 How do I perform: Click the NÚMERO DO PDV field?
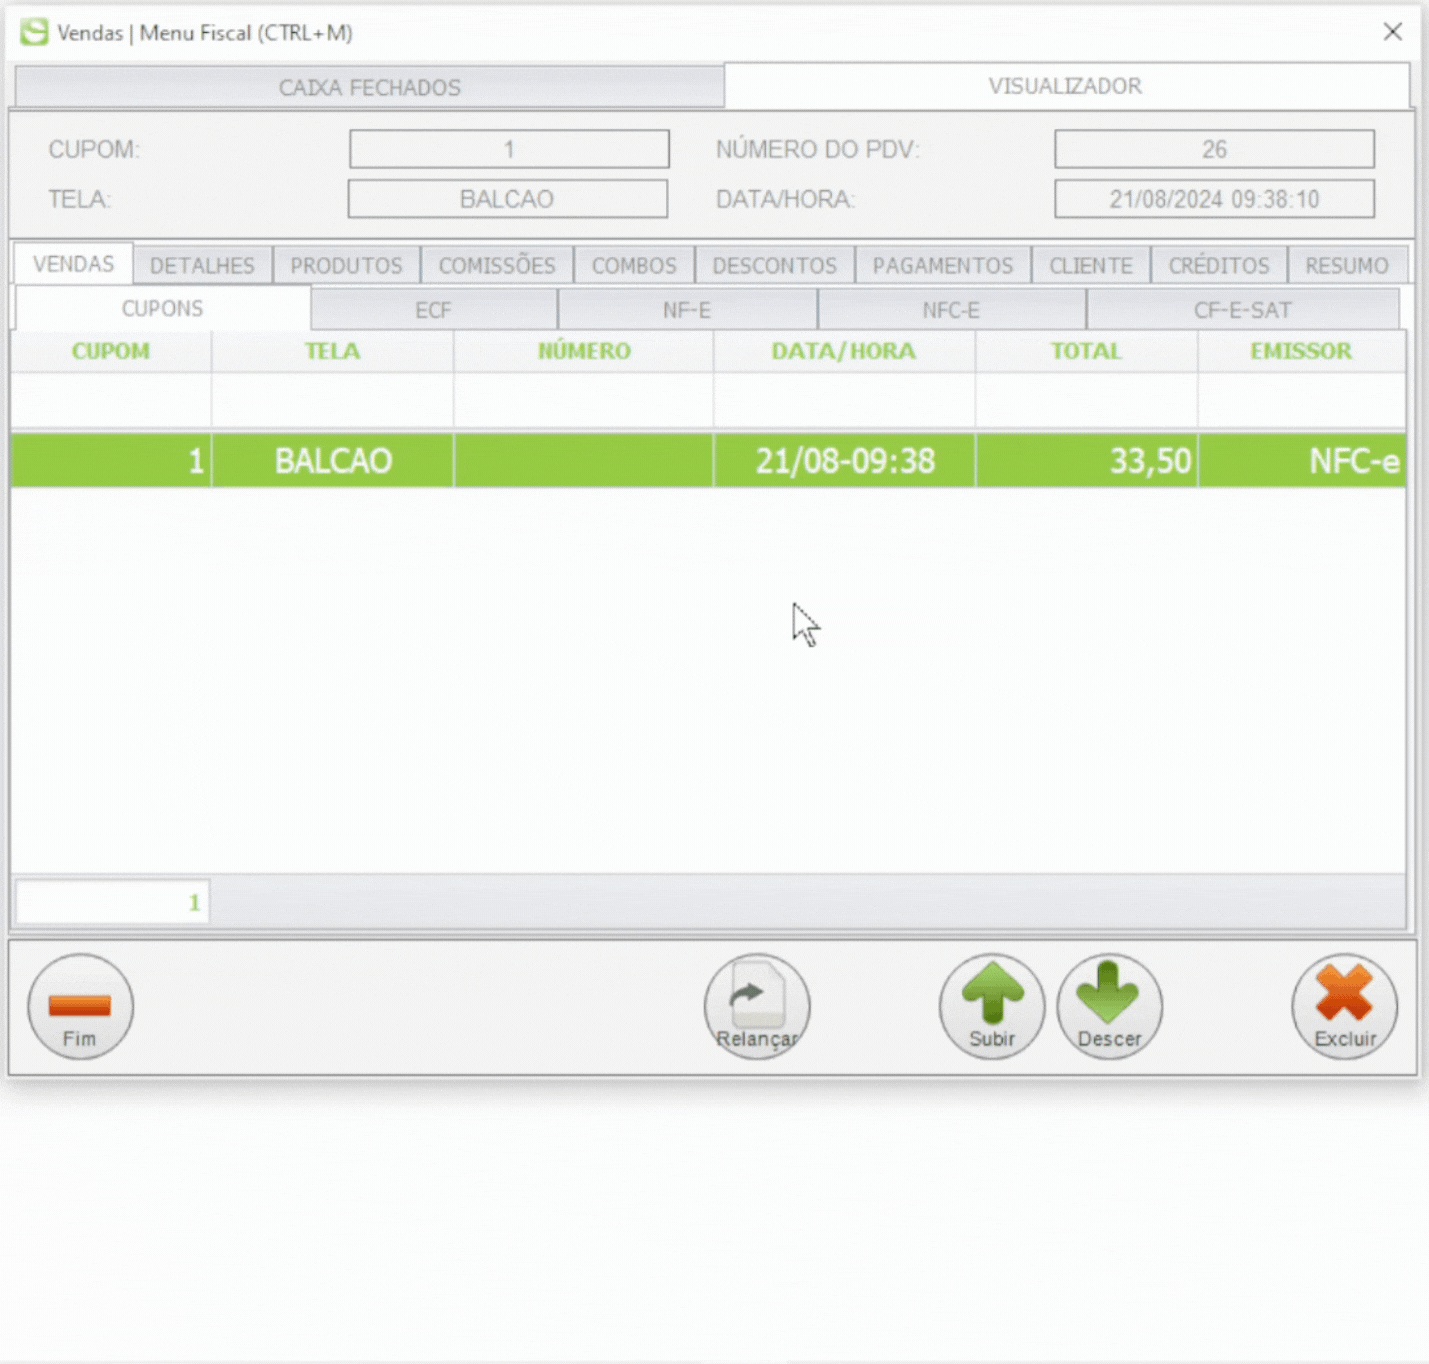pos(1214,149)
